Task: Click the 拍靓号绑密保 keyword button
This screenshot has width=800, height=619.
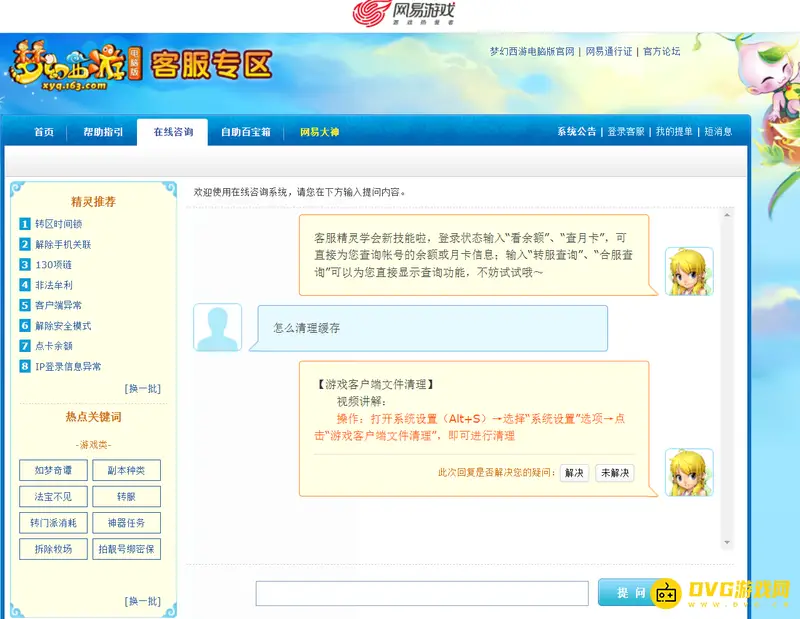Action: click(127, 549)
